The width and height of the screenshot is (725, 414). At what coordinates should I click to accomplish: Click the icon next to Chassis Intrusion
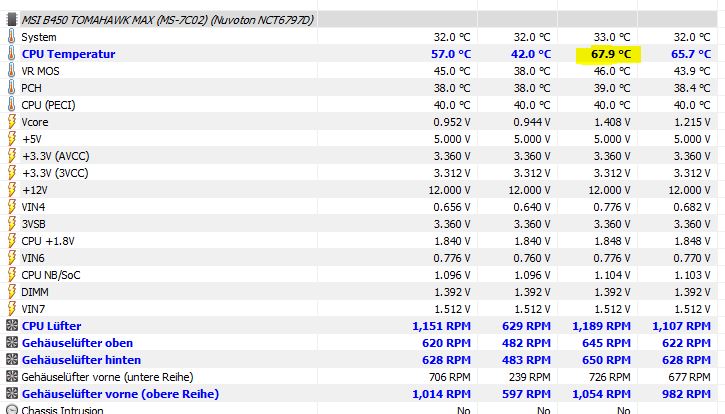point(12,410)
